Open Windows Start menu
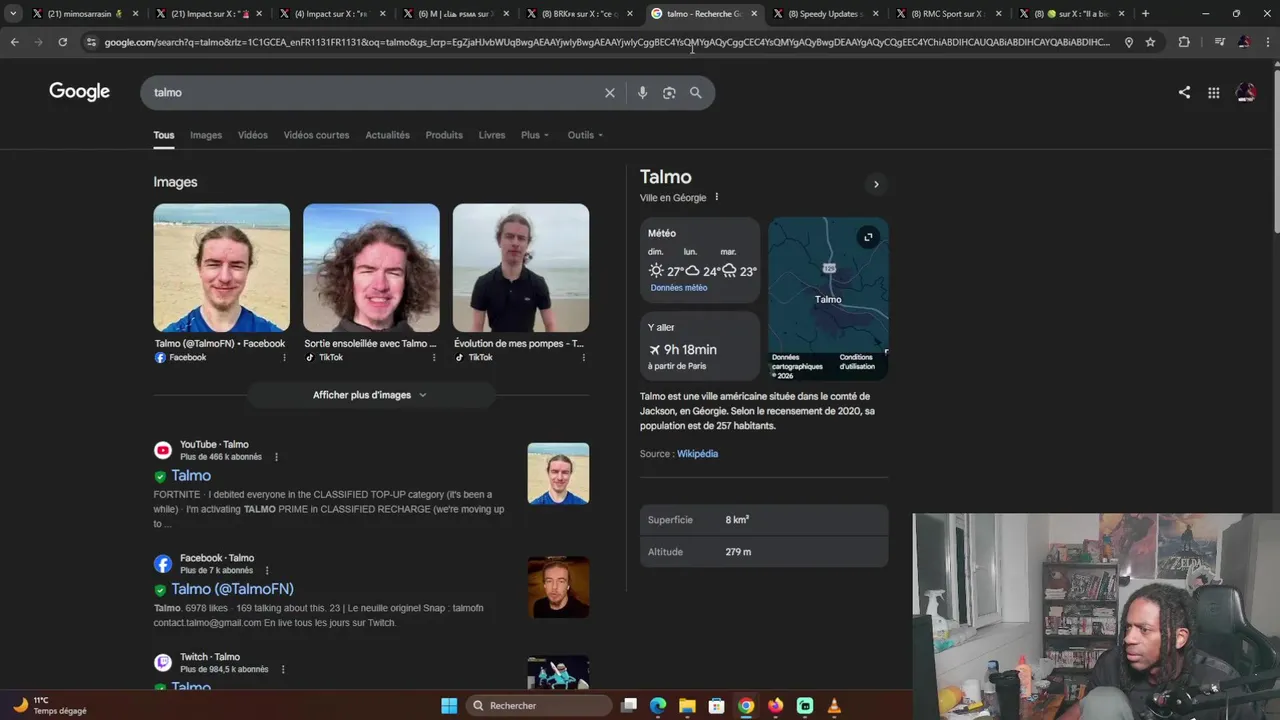Screen dimensions: 1280x720 pyautogui.click(x=449, y=705)
